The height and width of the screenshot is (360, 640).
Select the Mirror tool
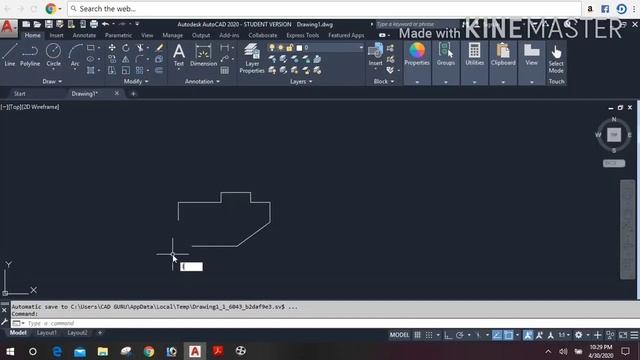126,59
